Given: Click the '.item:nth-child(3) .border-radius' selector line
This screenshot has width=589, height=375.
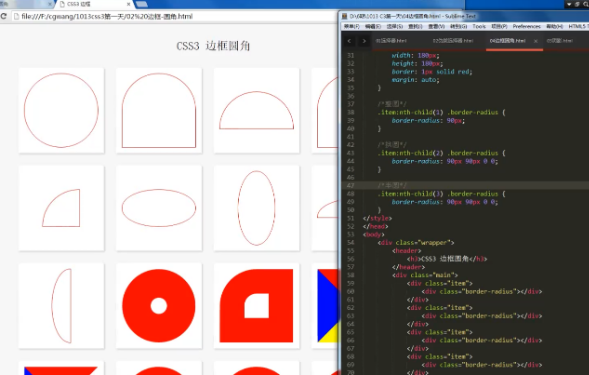Looking at the screenshot, I should click(x=441, y=194).
